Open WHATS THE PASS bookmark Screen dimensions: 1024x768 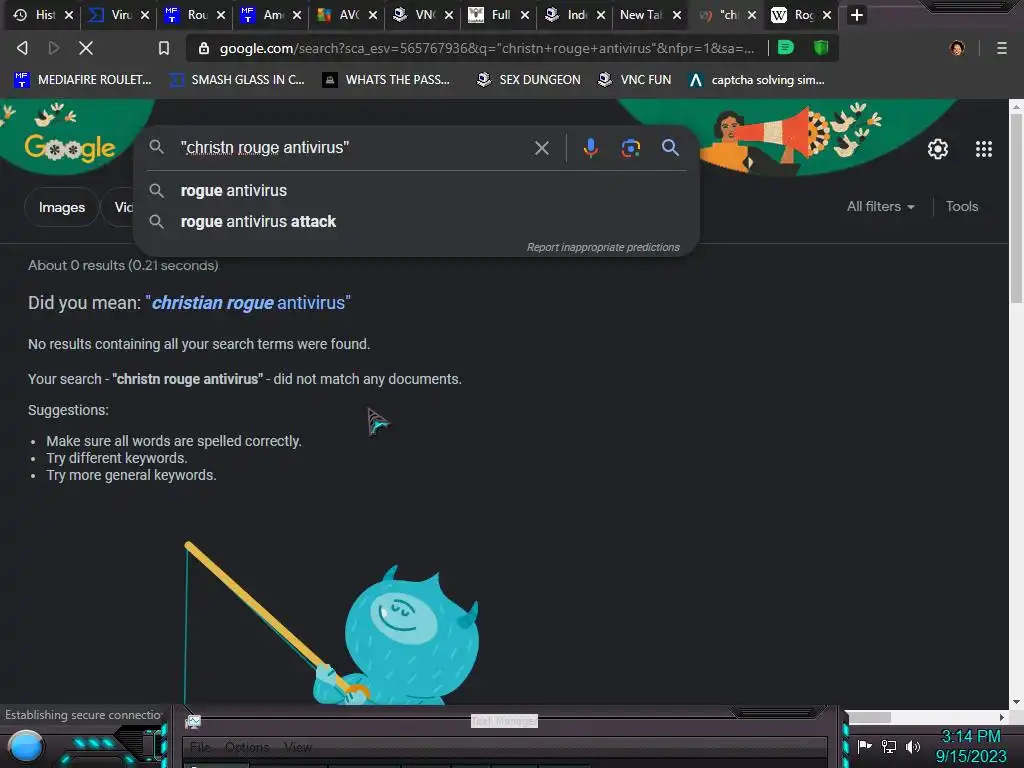click(x=387, y=80)
